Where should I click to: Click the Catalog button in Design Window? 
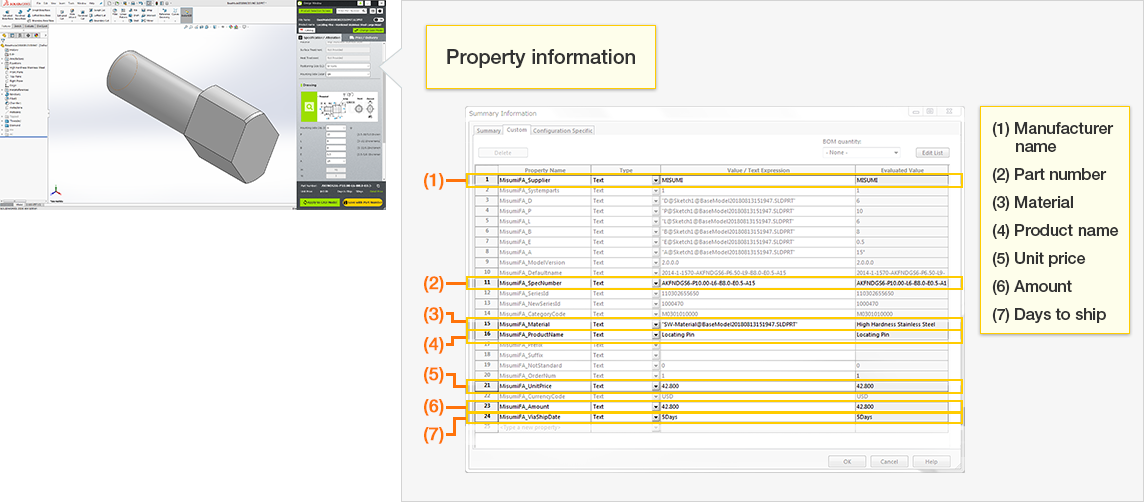tap(307, 31)
